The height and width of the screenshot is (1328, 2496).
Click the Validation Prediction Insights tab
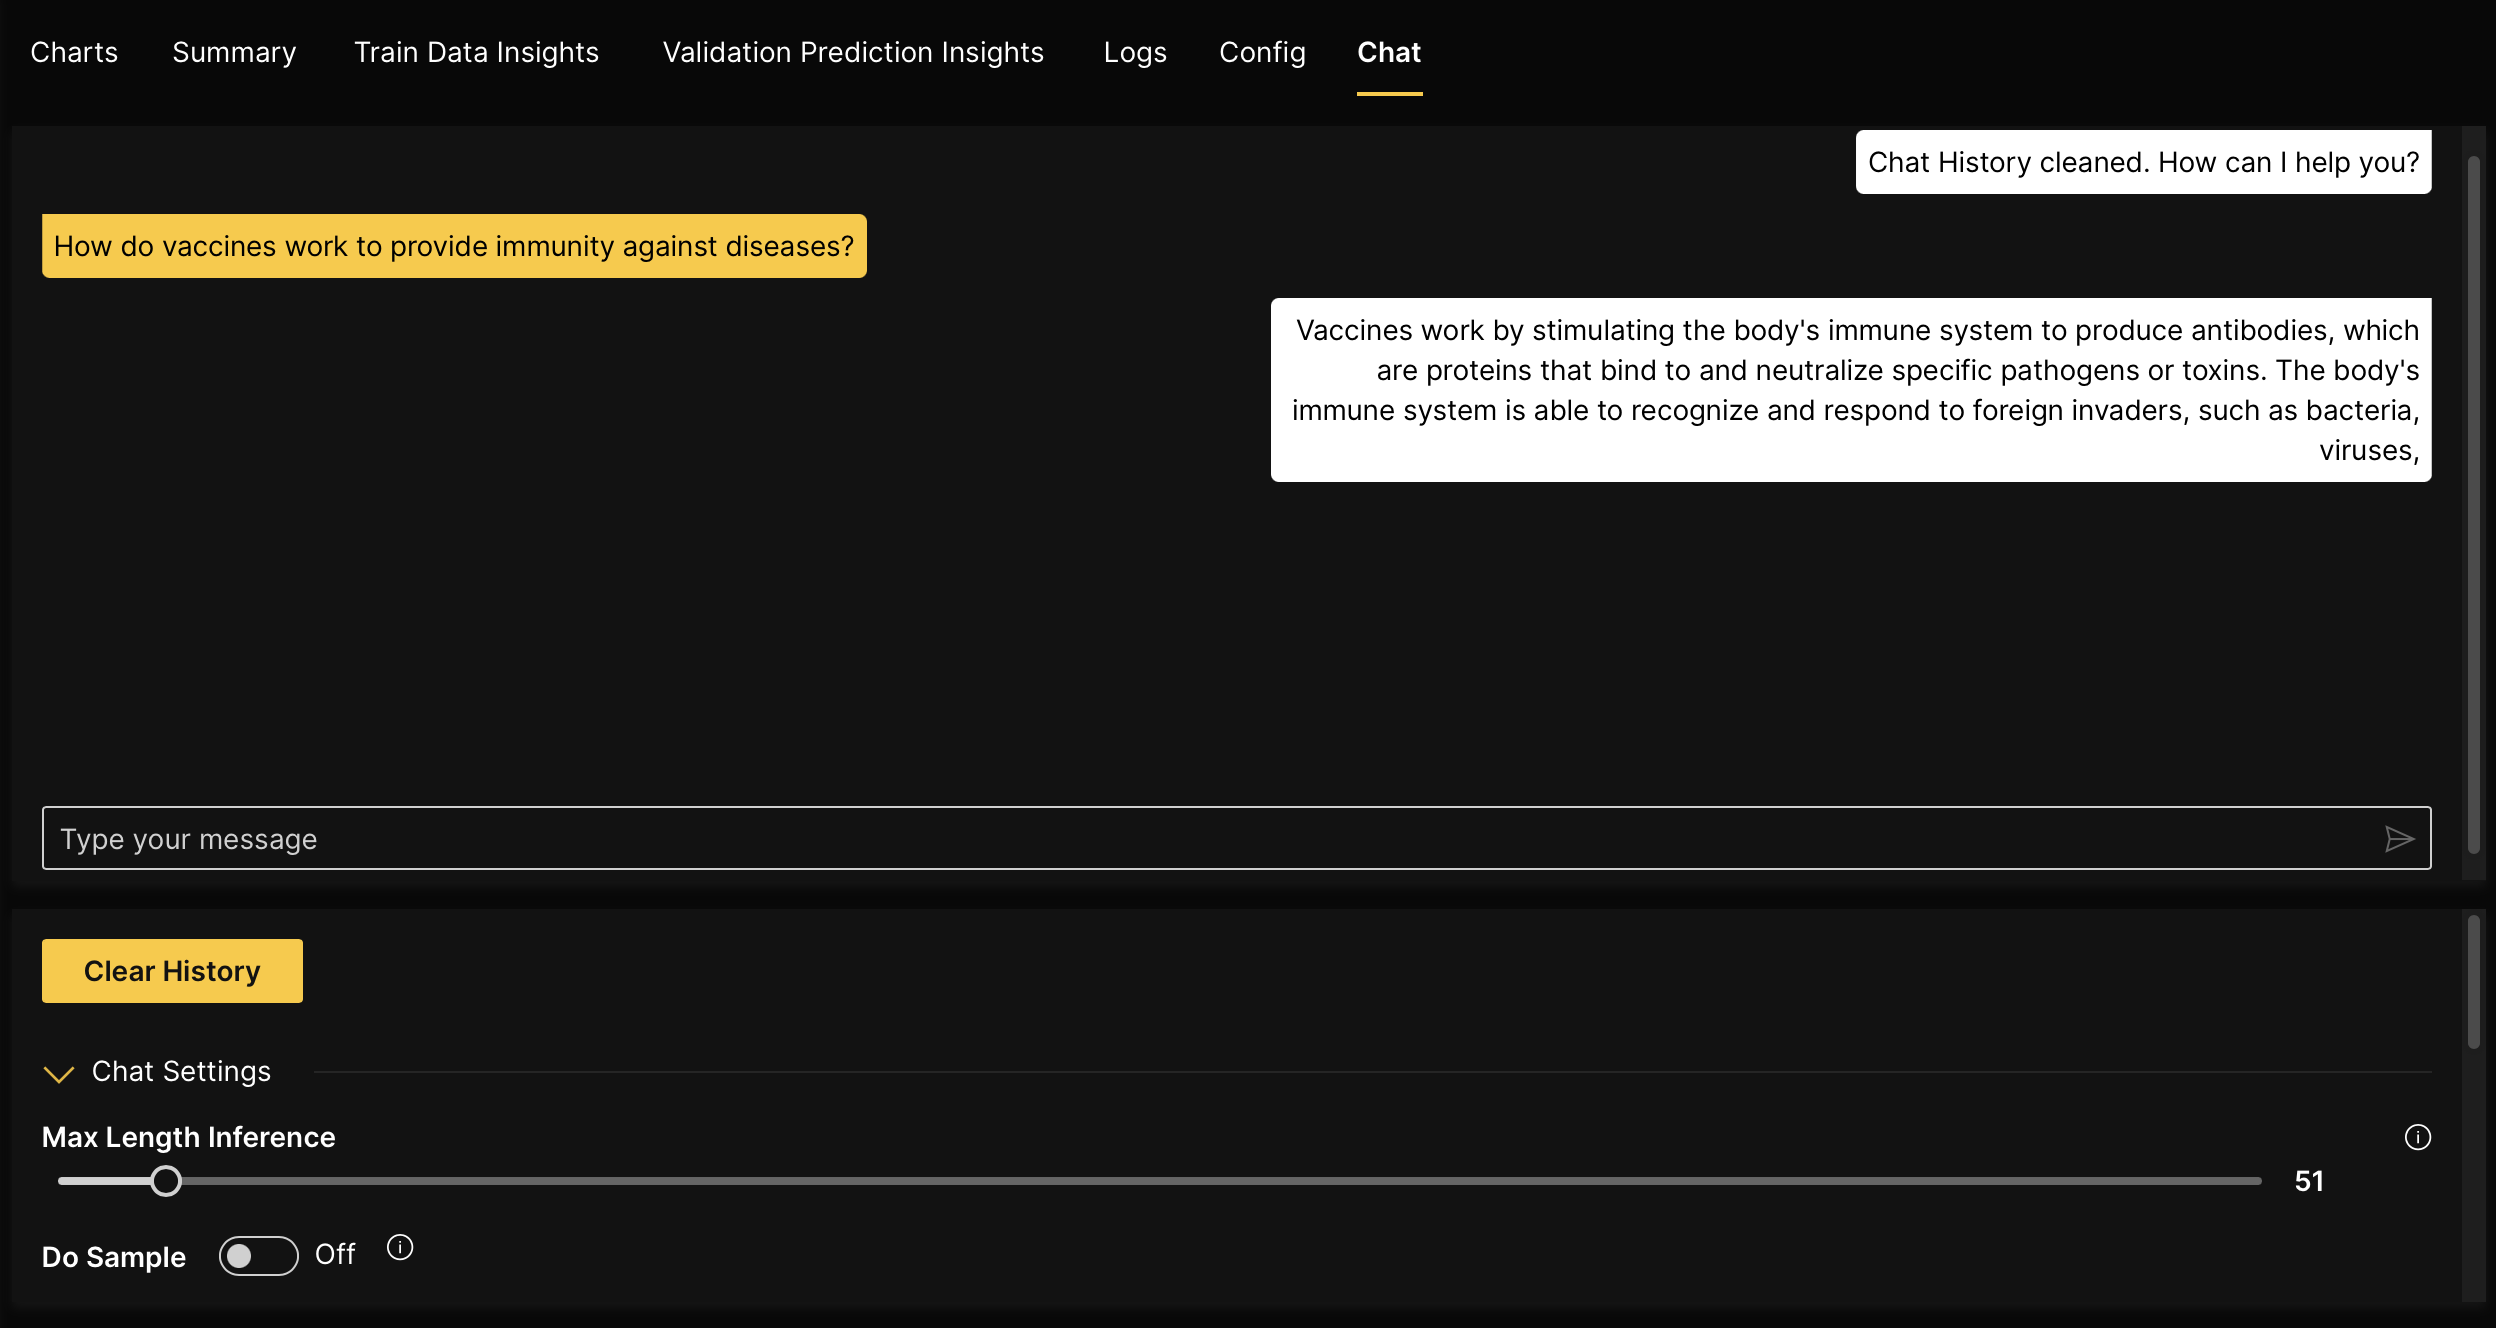coord(853,51)
